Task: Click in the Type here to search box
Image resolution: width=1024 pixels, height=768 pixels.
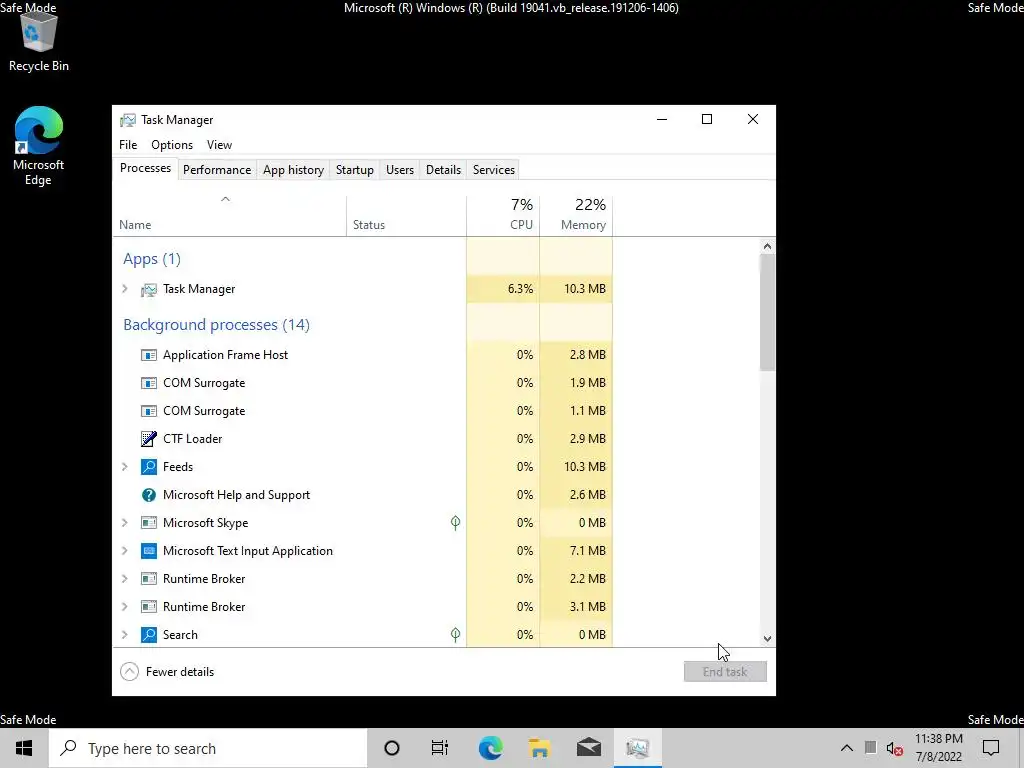Action: (x=208, y=748)
